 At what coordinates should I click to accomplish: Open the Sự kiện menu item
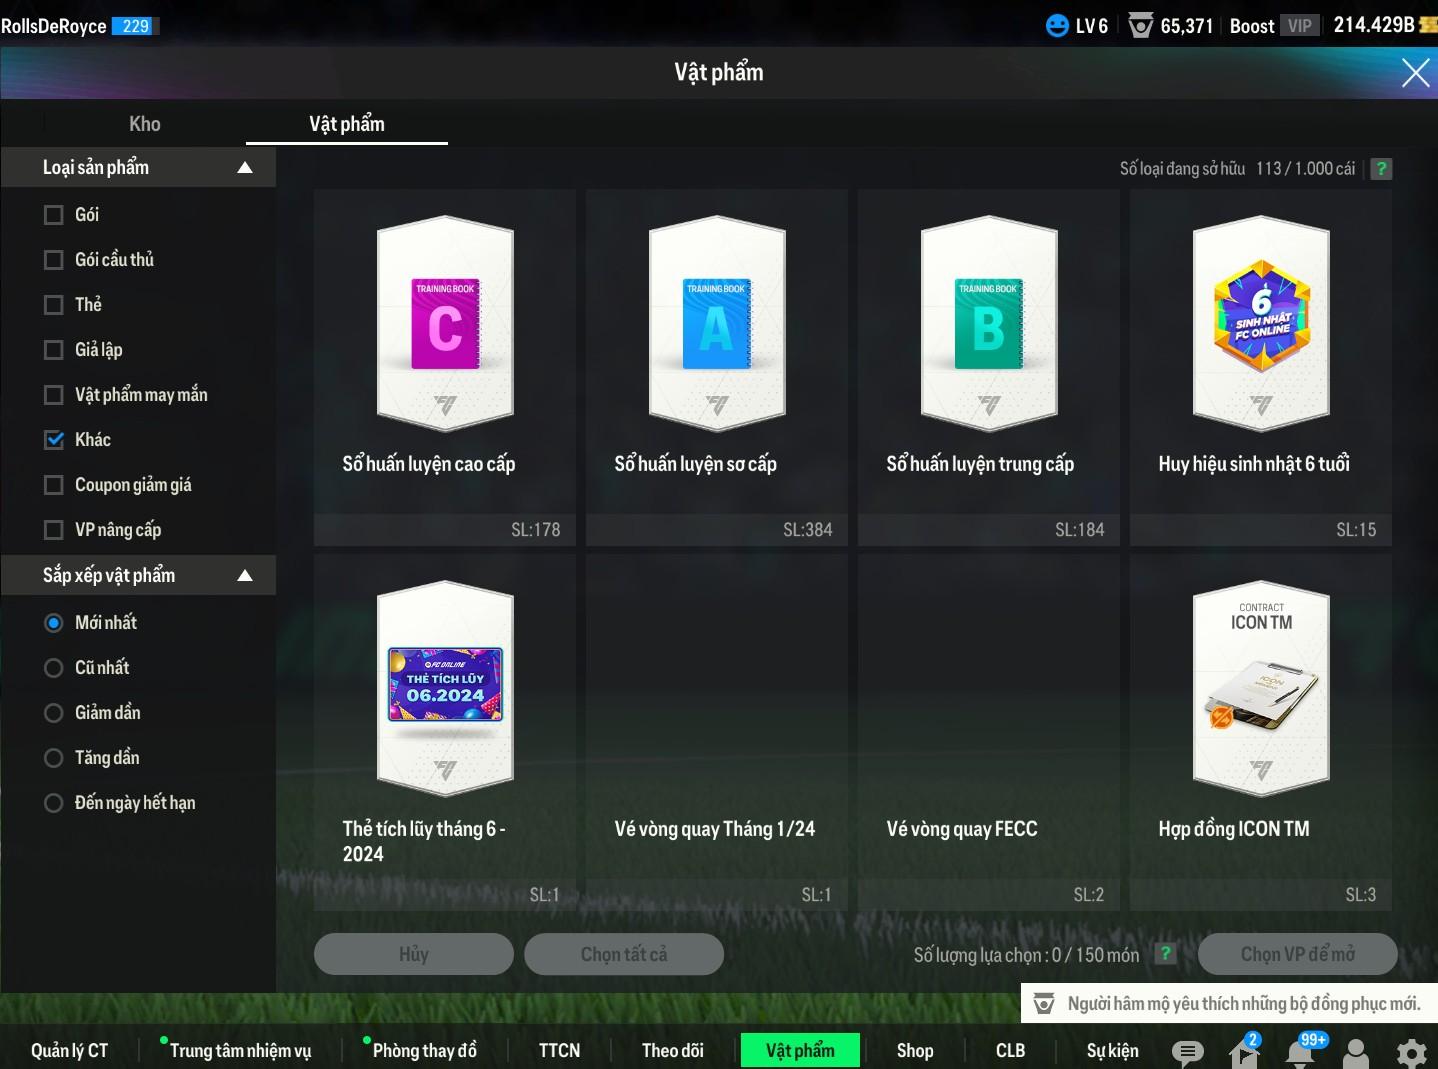1112,1050
